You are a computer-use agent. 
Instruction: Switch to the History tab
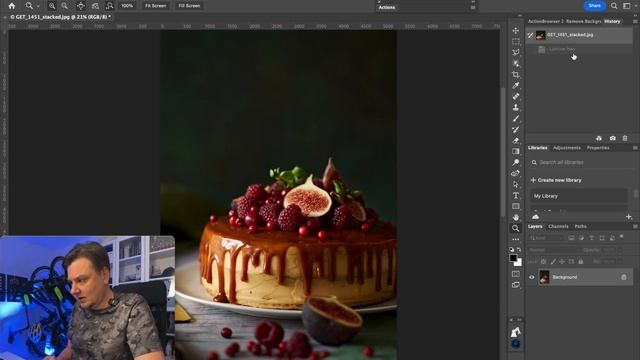[x=612, y=21]
